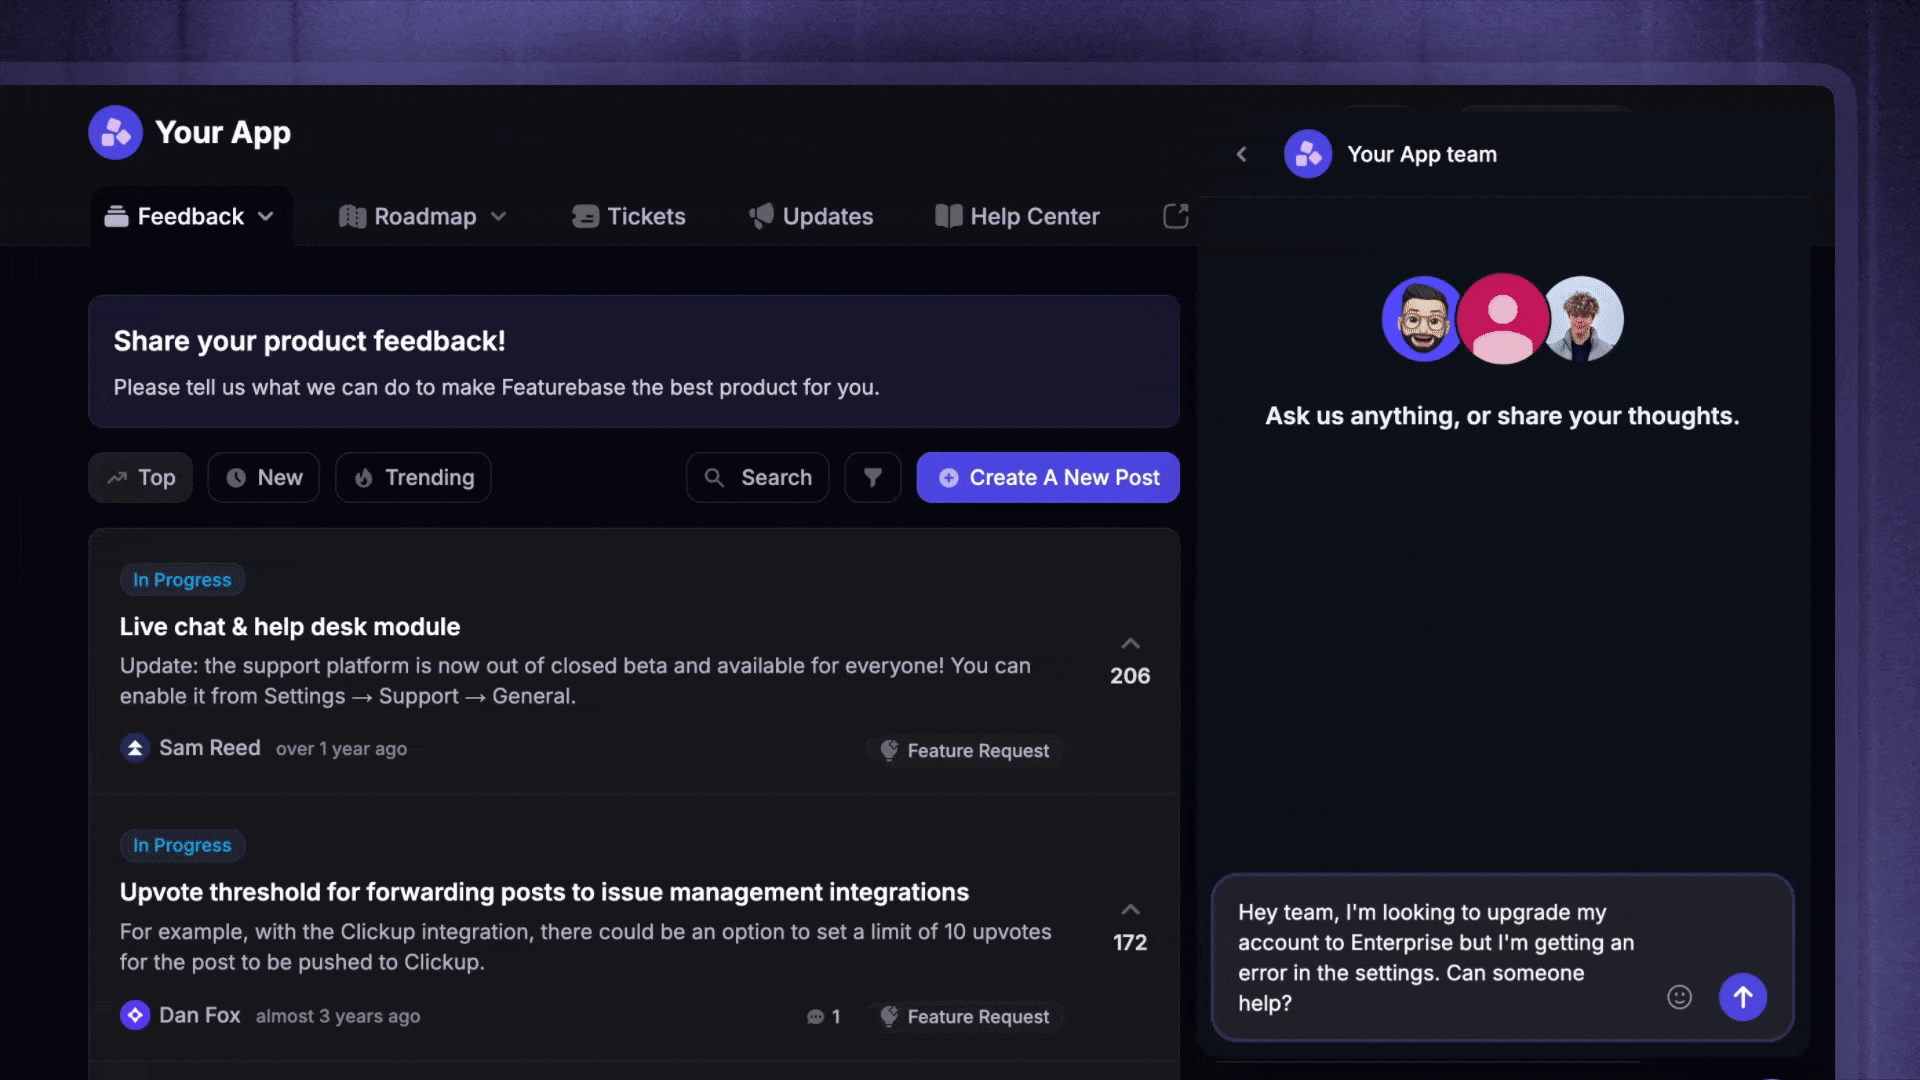This screenshot has height=1080, width=1920.
Task: Expand the Roadmap dropdown chevron
Action: coord(499,216)
